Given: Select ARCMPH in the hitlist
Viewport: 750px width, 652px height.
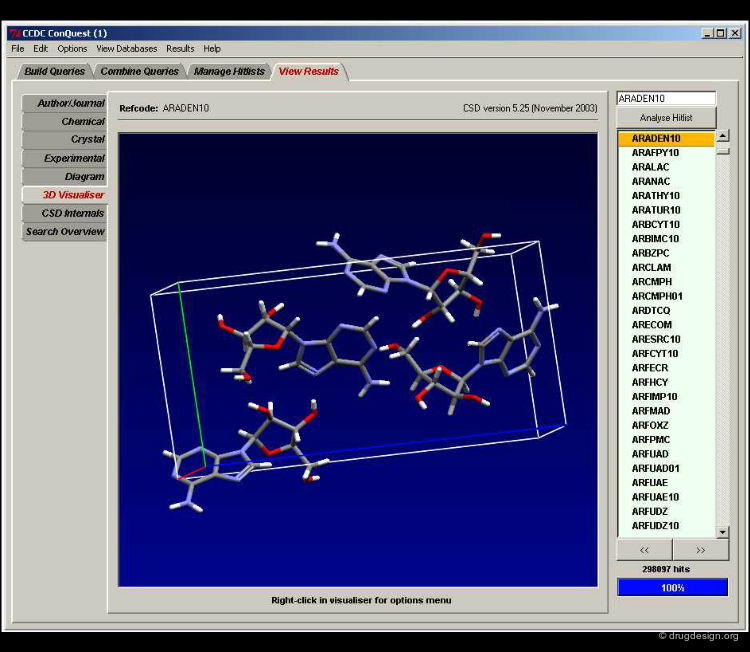Looking at the screenshot, I should click(666, 282).
